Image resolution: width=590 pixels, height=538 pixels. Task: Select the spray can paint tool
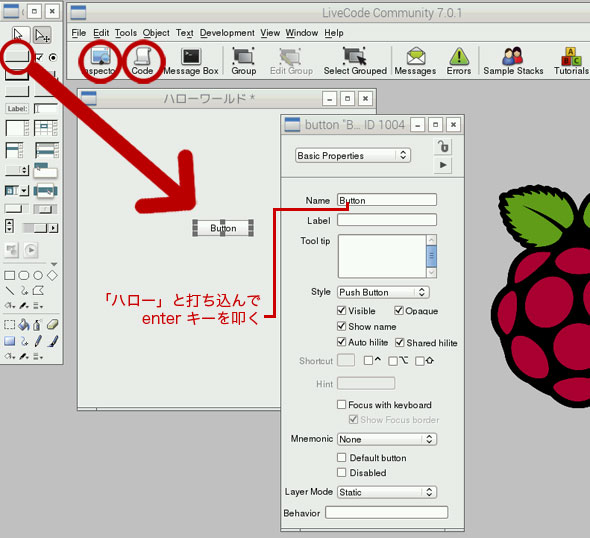pyautogui.click(x=37, y=325)
